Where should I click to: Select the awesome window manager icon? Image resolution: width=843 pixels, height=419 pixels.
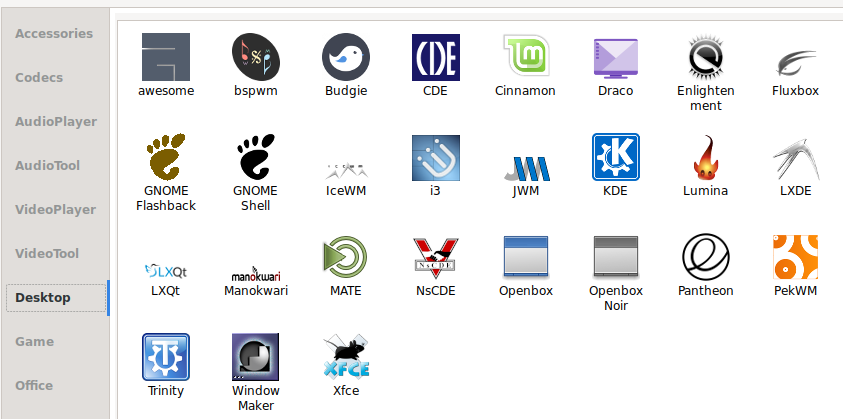coord(166,56)
